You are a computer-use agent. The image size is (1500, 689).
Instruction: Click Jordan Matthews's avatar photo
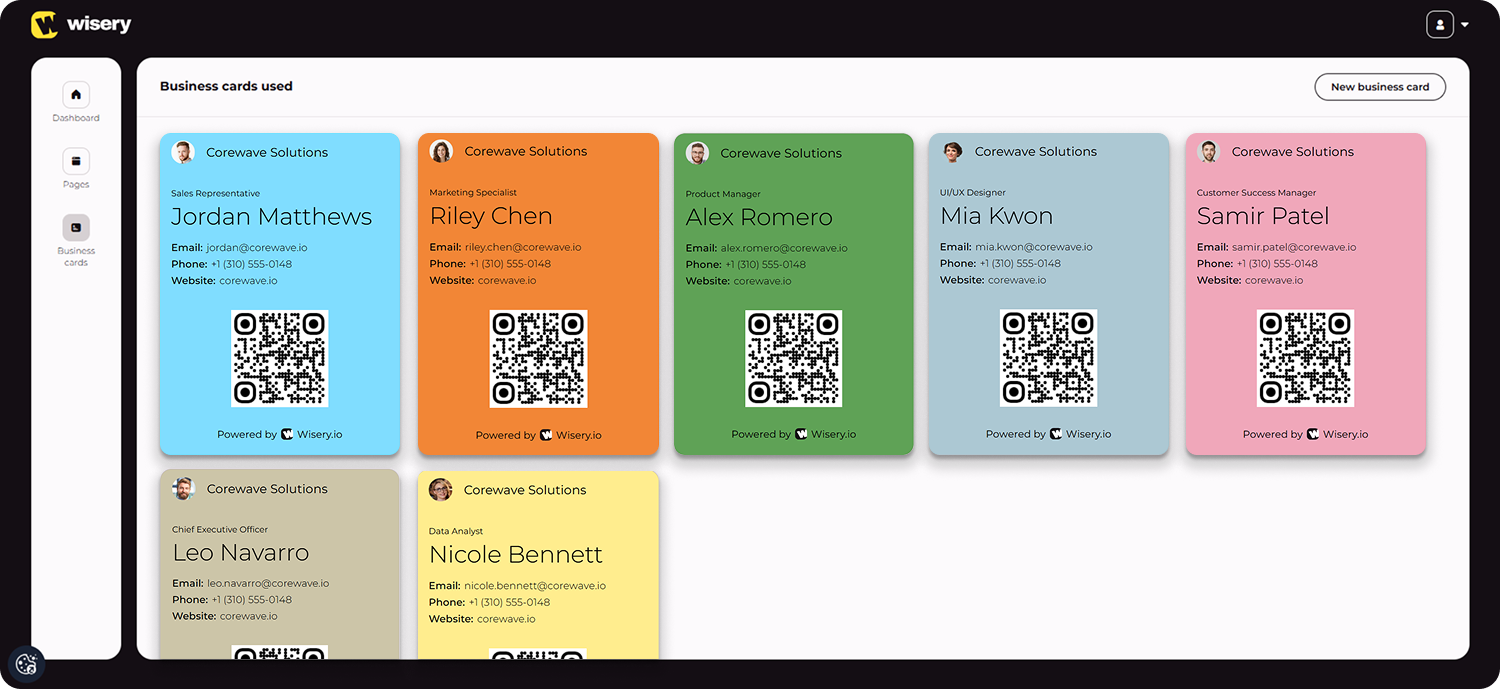coord(183,152)
